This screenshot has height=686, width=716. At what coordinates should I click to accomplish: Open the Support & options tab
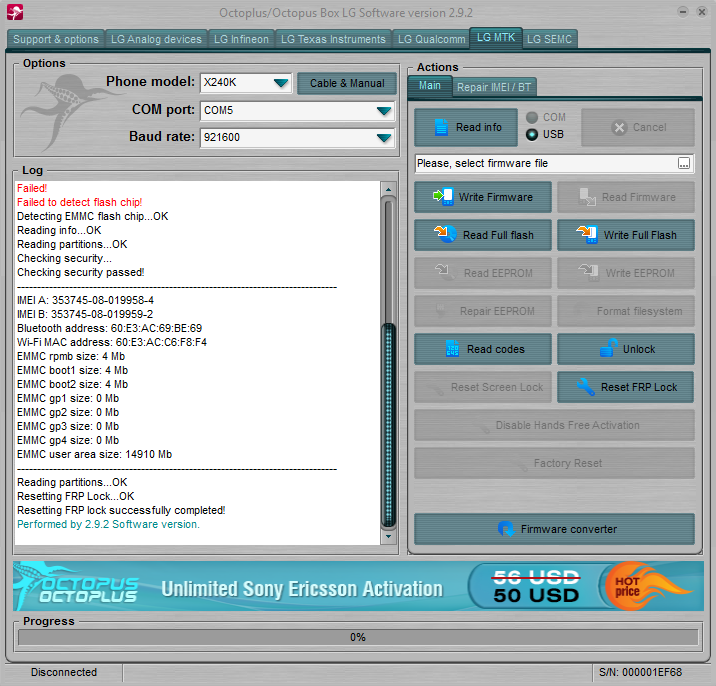click(x=56, y=39)
